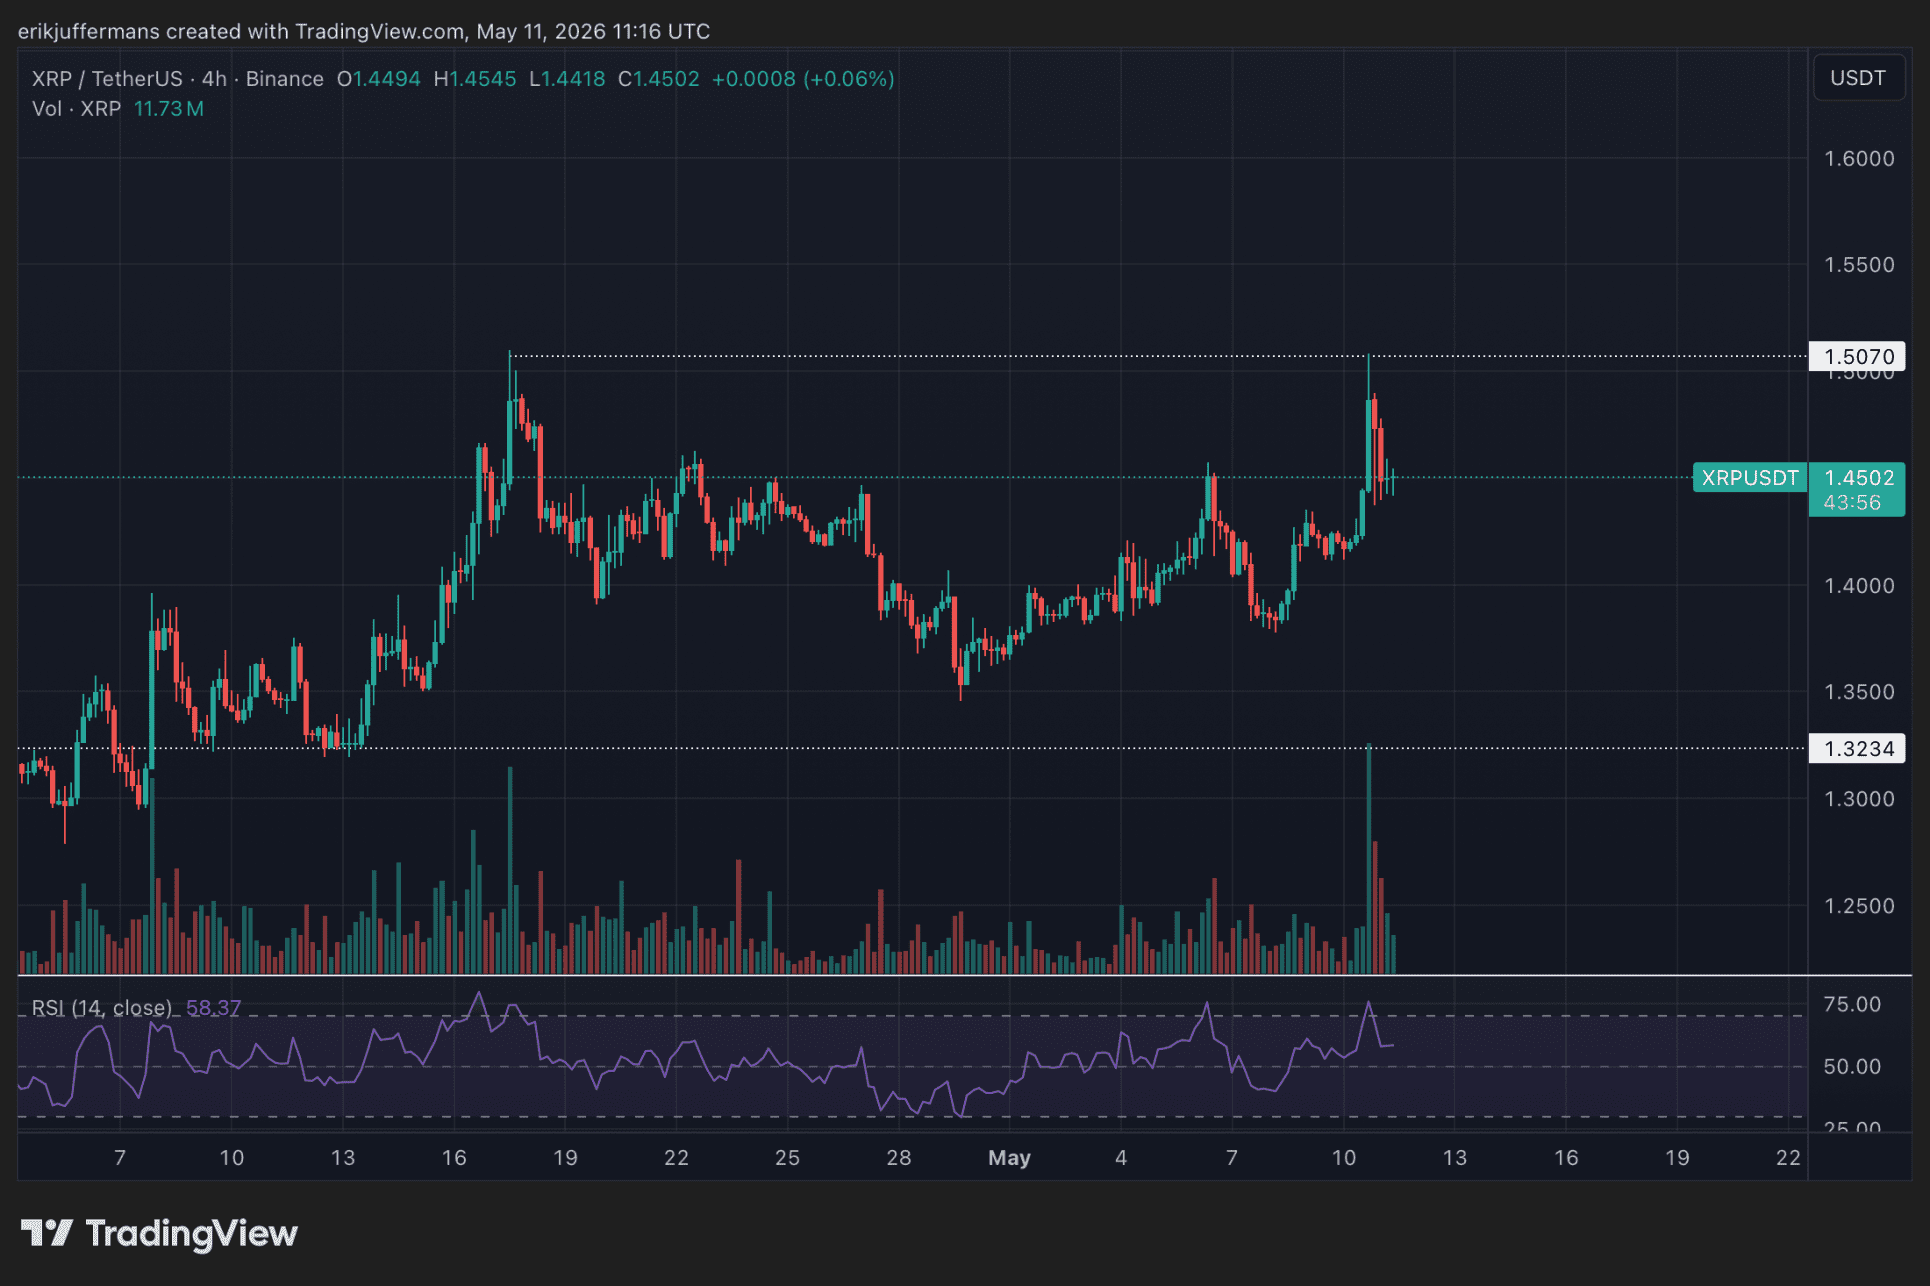
Task: Click the 28 date label on time axis
Action: [x=899, y=1158]
